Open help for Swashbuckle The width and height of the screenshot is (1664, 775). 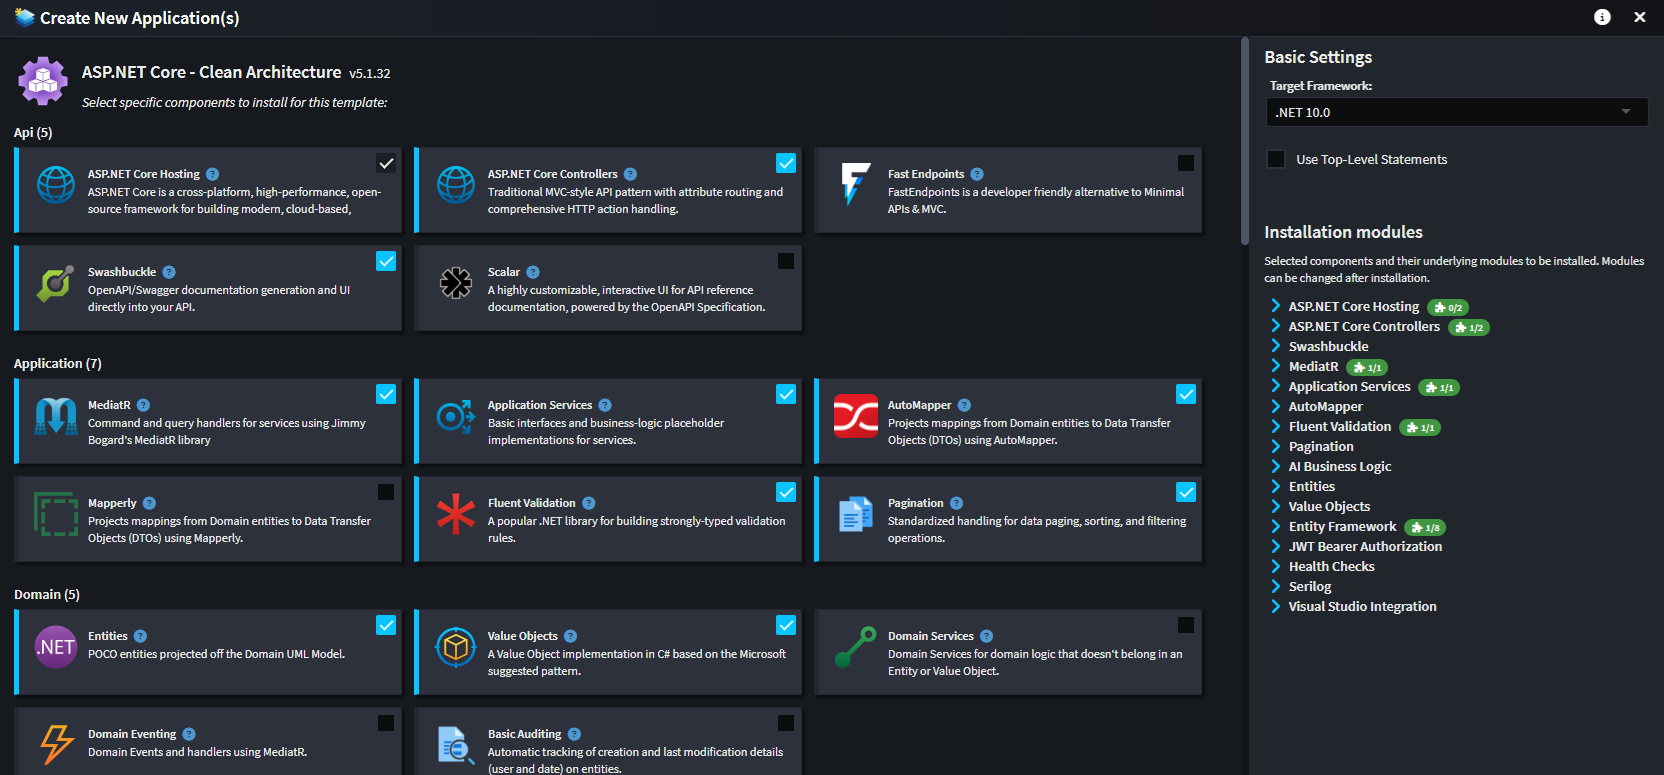pos(169,272)
